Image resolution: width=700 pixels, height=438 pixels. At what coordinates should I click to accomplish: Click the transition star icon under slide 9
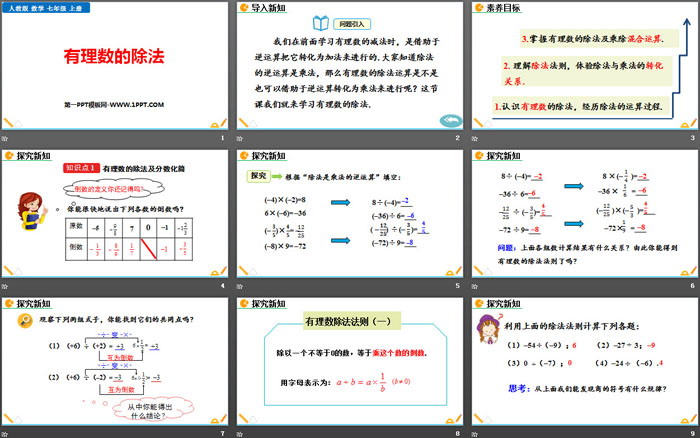475,434
